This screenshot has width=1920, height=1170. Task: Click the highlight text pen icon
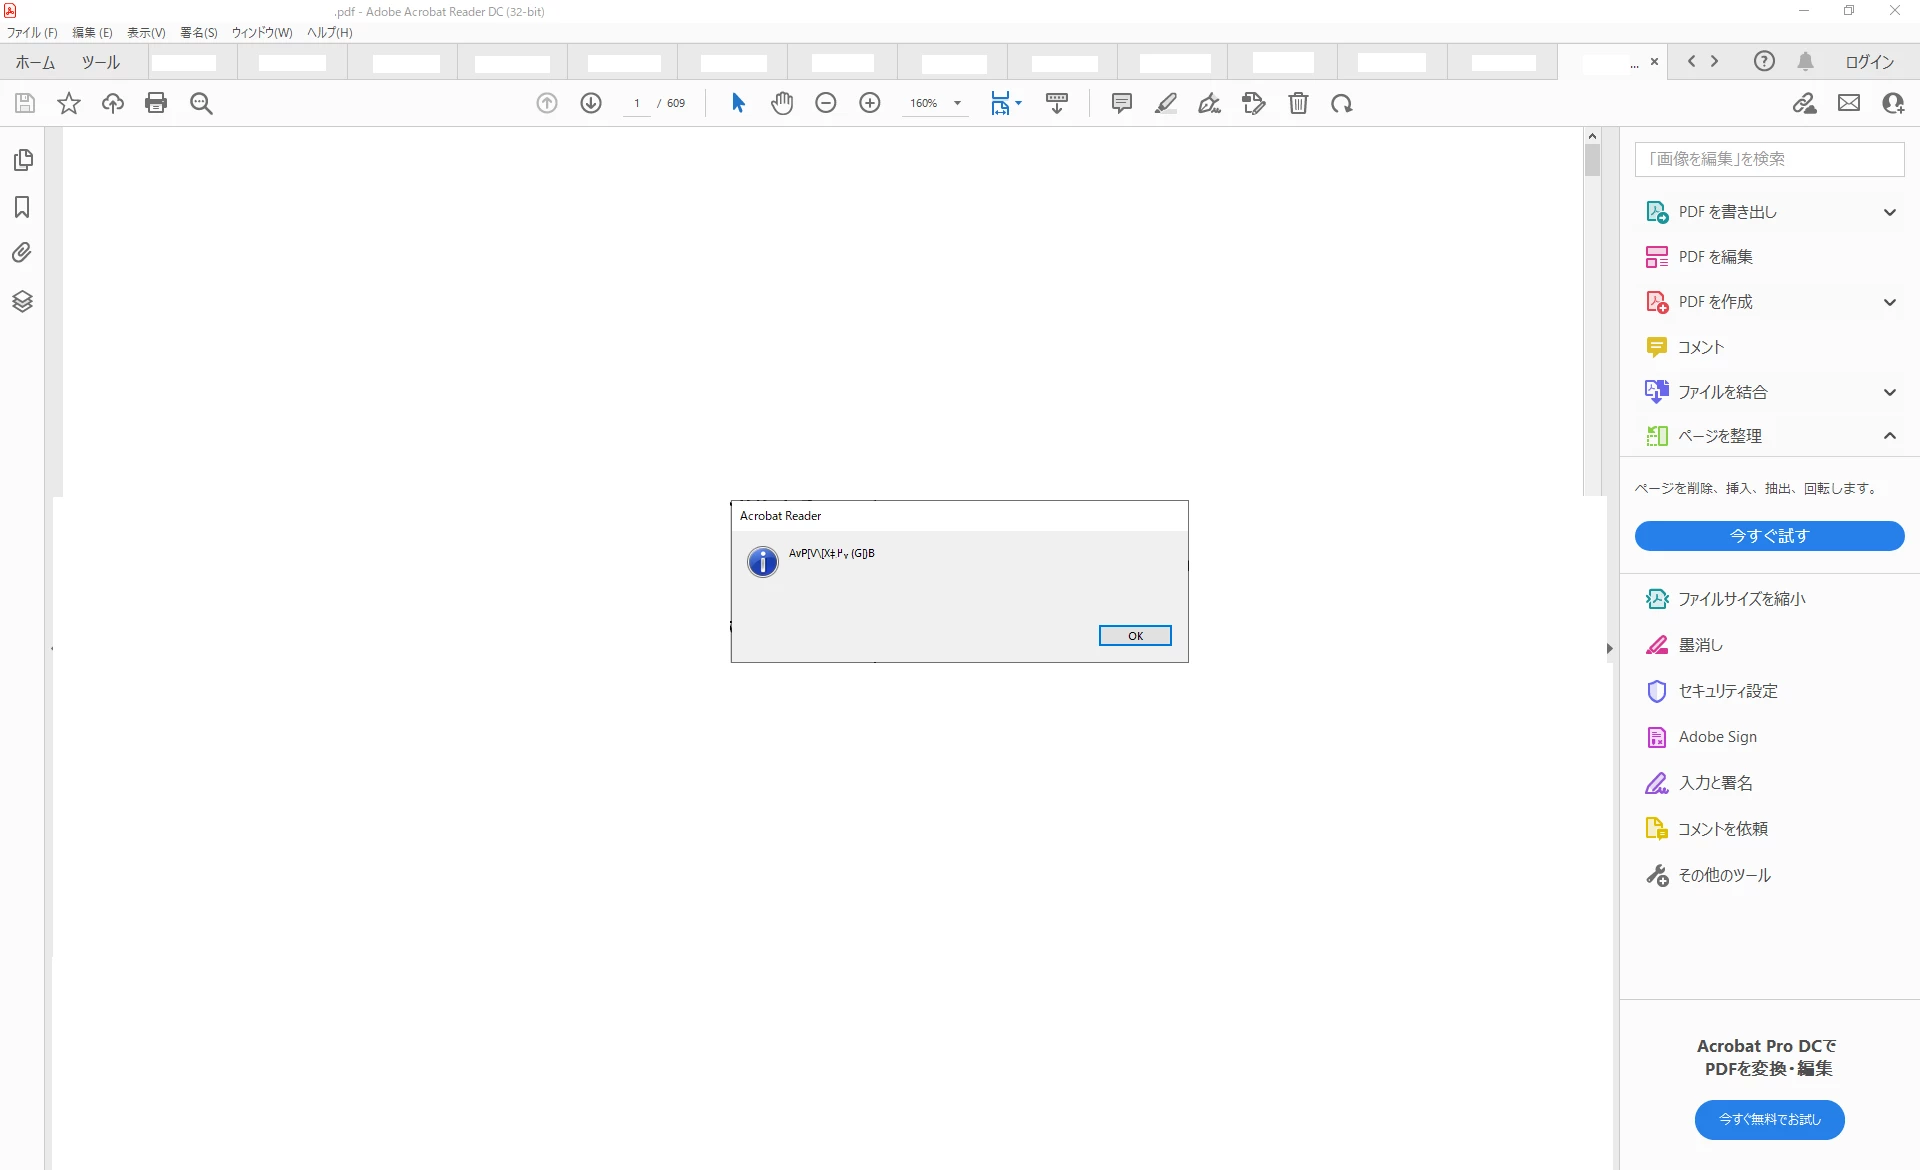tap(1166, 103)
